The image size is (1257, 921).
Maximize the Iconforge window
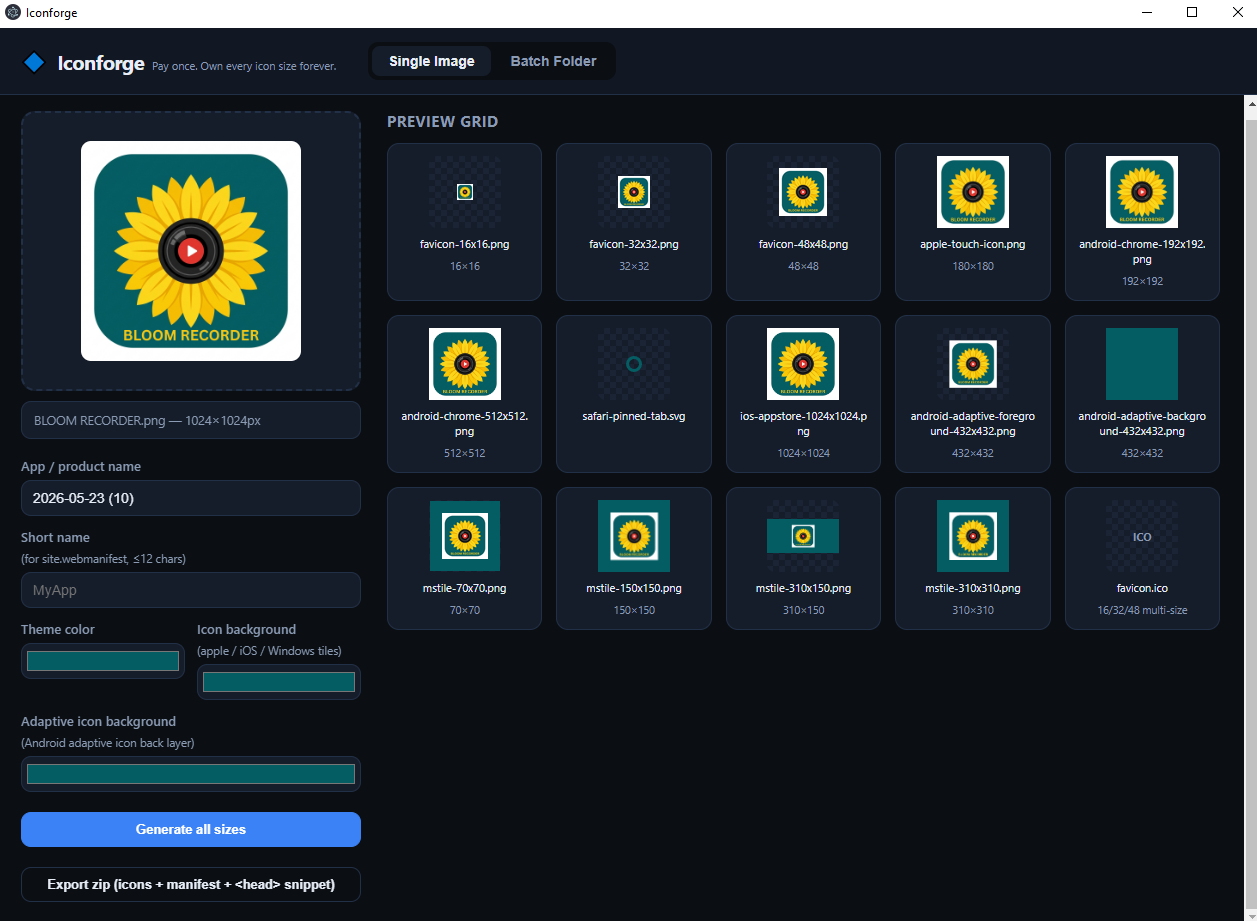(x=1192, y=13)
